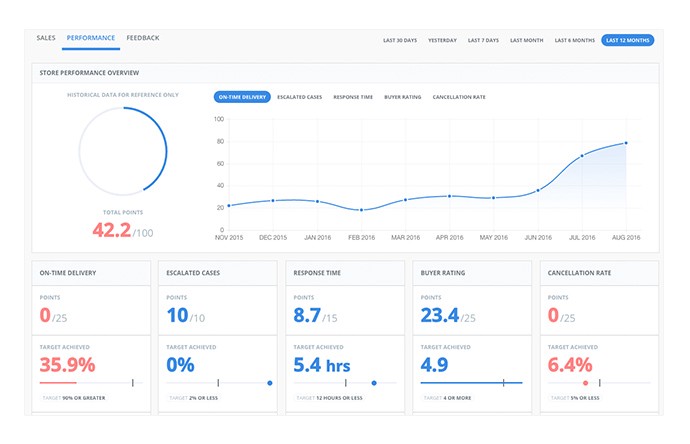Switch to the Feedback tab
Viewport: 690px width, 444px height.
coord(143,38)
